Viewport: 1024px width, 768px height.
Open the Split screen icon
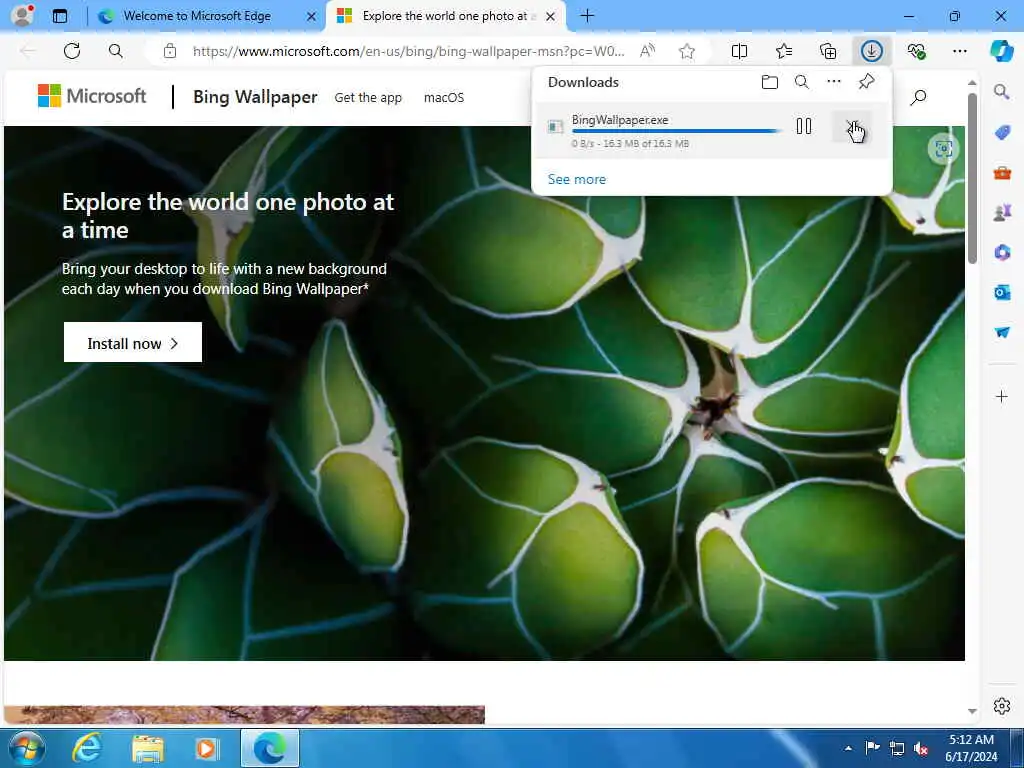(x=739, y=51)
